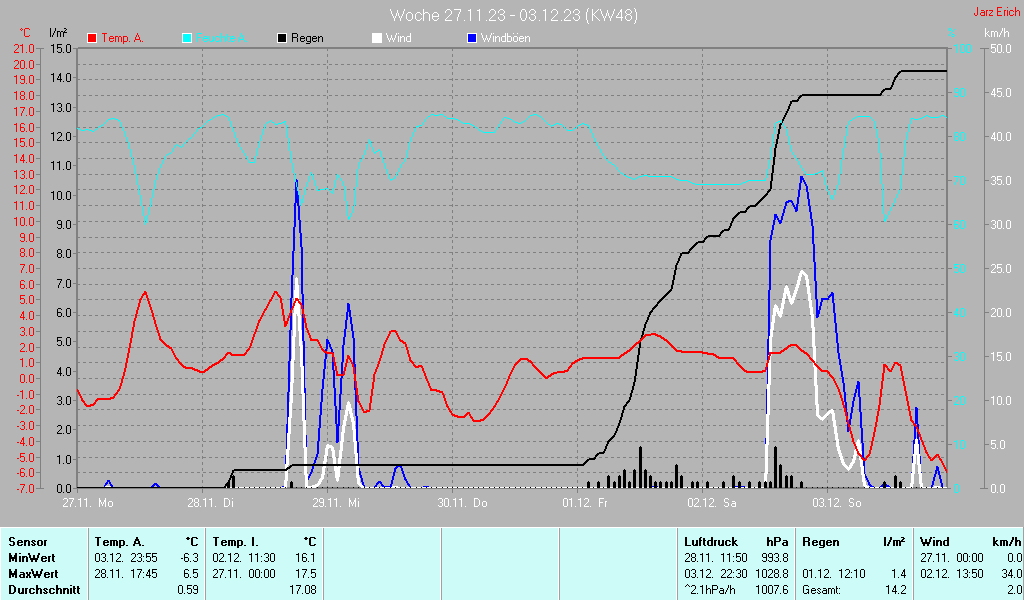Screen dimensions: 1024x600
Task: Click the Jarz Erich author label
Action: (997, 12)
